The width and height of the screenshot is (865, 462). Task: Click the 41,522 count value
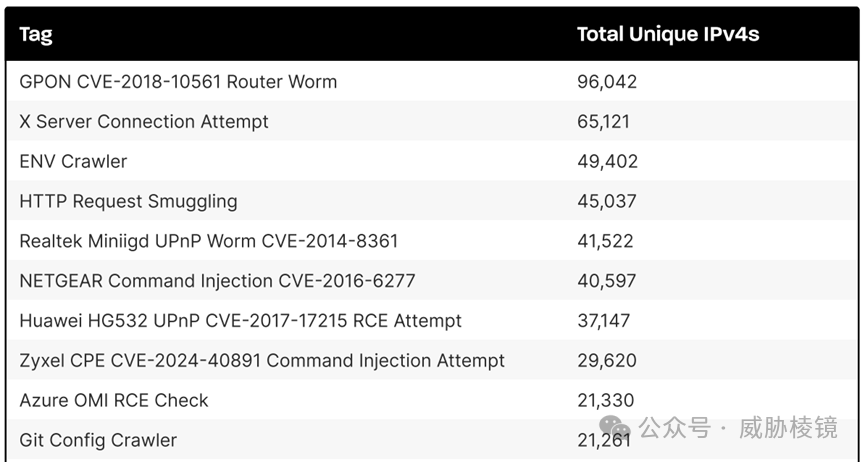point(605,241)
